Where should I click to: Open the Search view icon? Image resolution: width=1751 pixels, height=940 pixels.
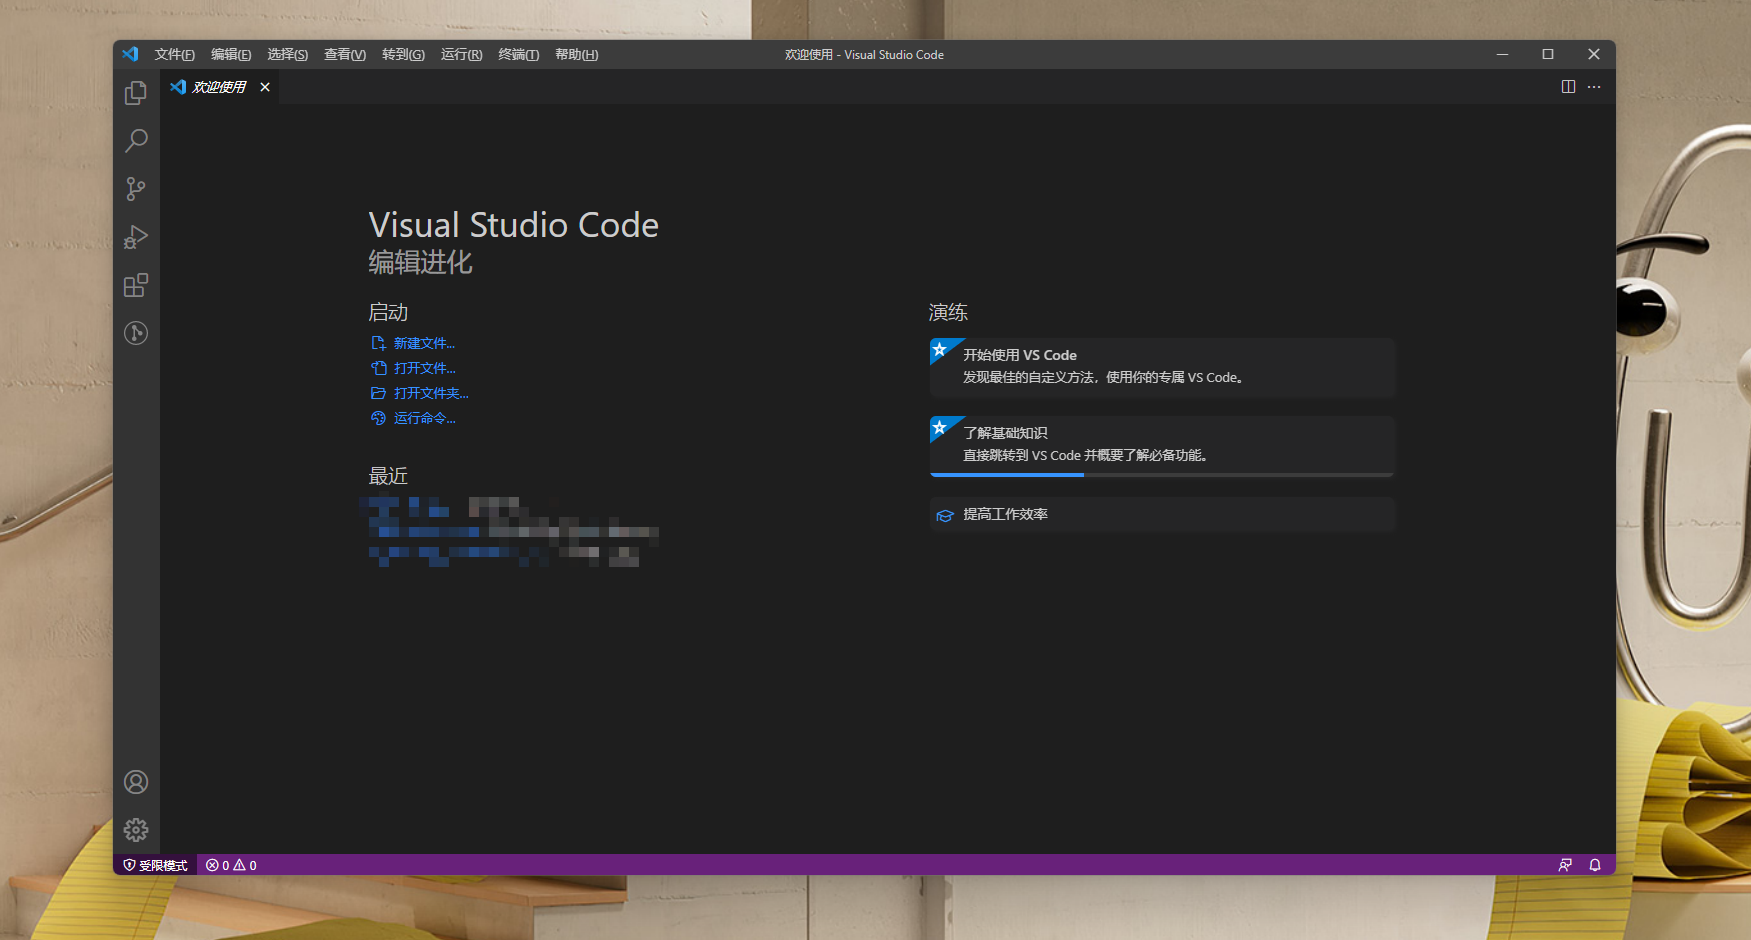[x=136, y=141]
